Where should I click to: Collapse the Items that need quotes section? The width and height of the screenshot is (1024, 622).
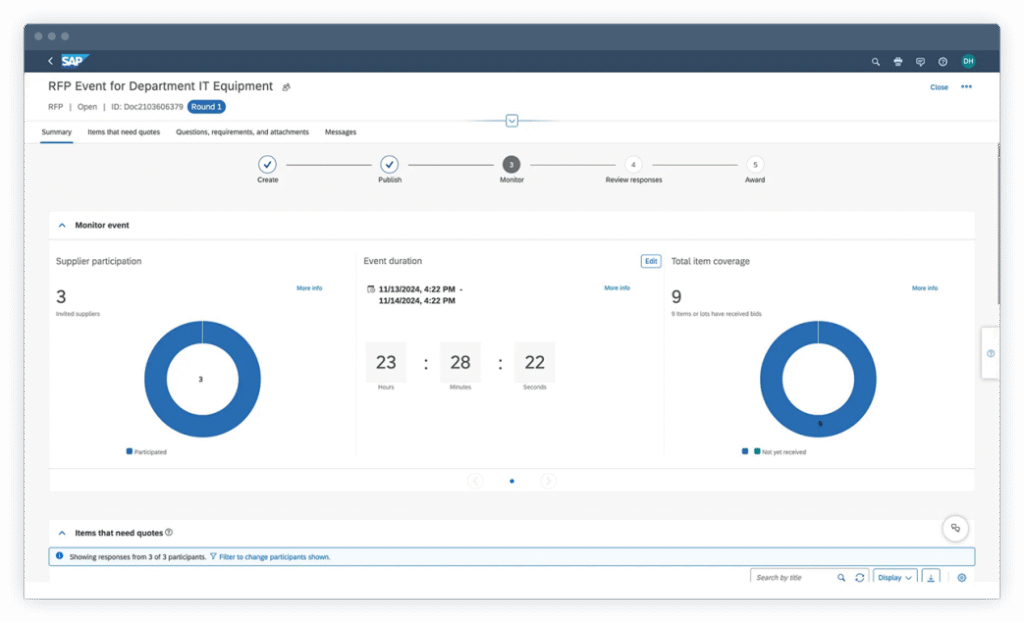click(62, 534)
